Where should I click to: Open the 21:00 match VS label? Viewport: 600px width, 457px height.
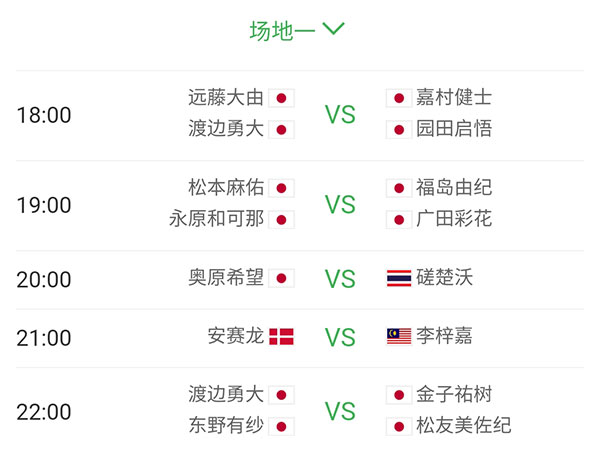coord(340,337)
